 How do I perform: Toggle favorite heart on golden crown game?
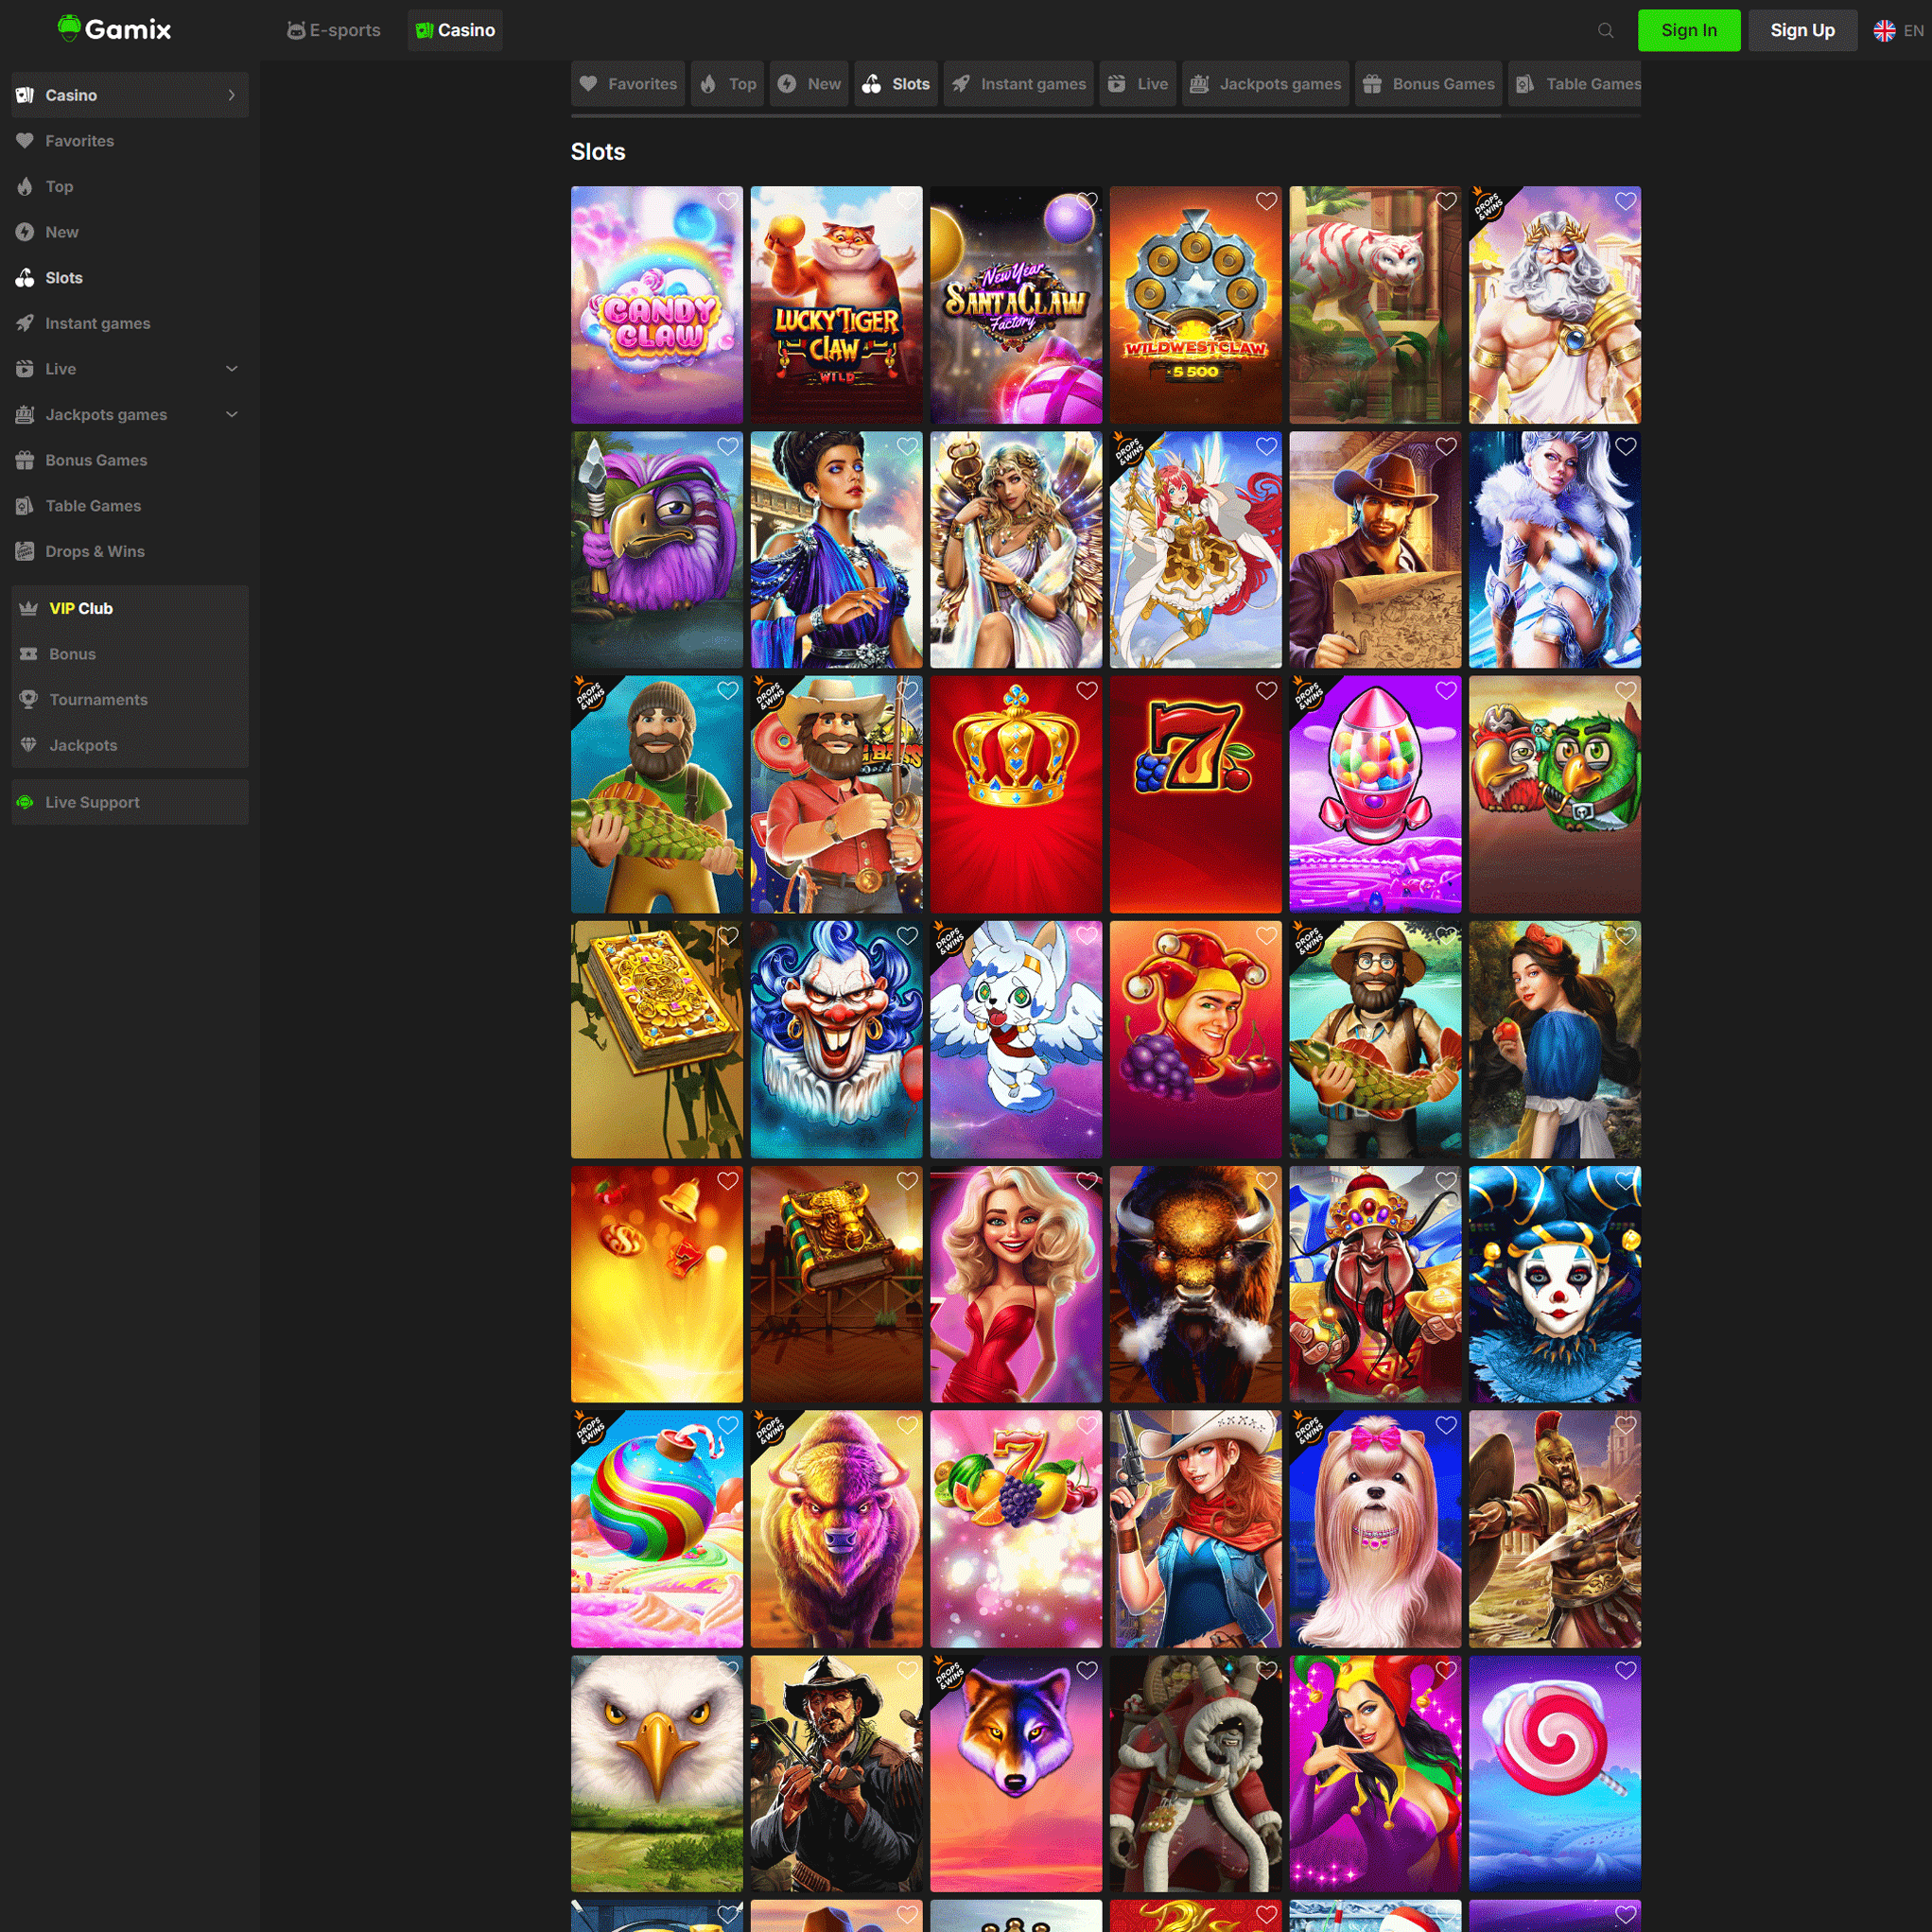pos(1087,690)
